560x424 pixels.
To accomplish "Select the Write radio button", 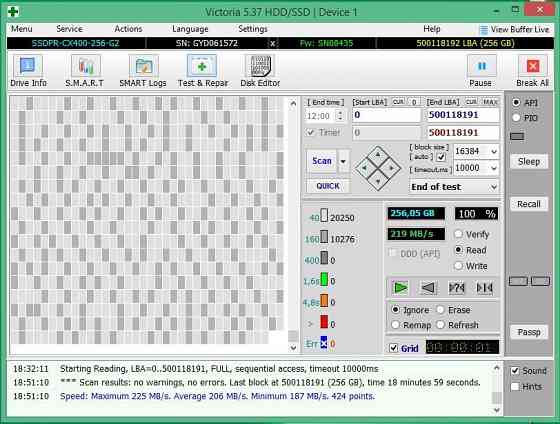I will click(459, 266).
